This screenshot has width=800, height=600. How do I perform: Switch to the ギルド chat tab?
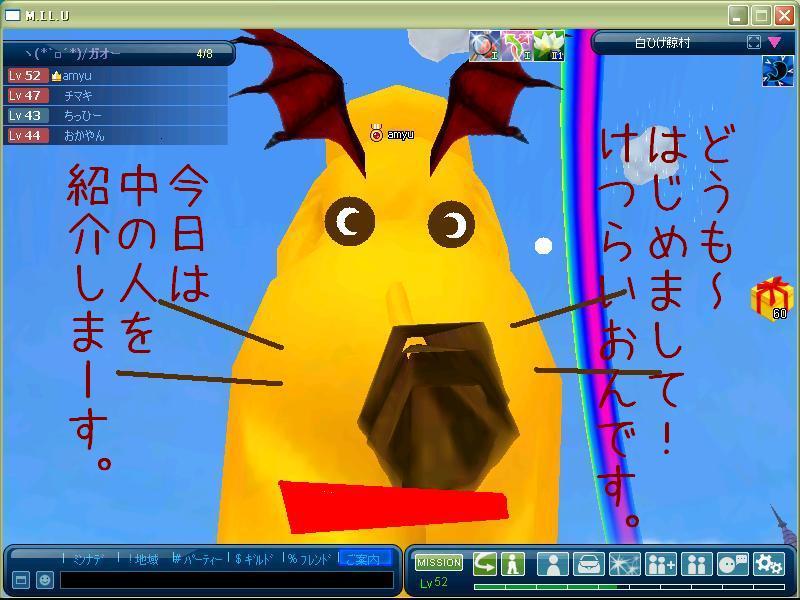click(x=255, y=559)
